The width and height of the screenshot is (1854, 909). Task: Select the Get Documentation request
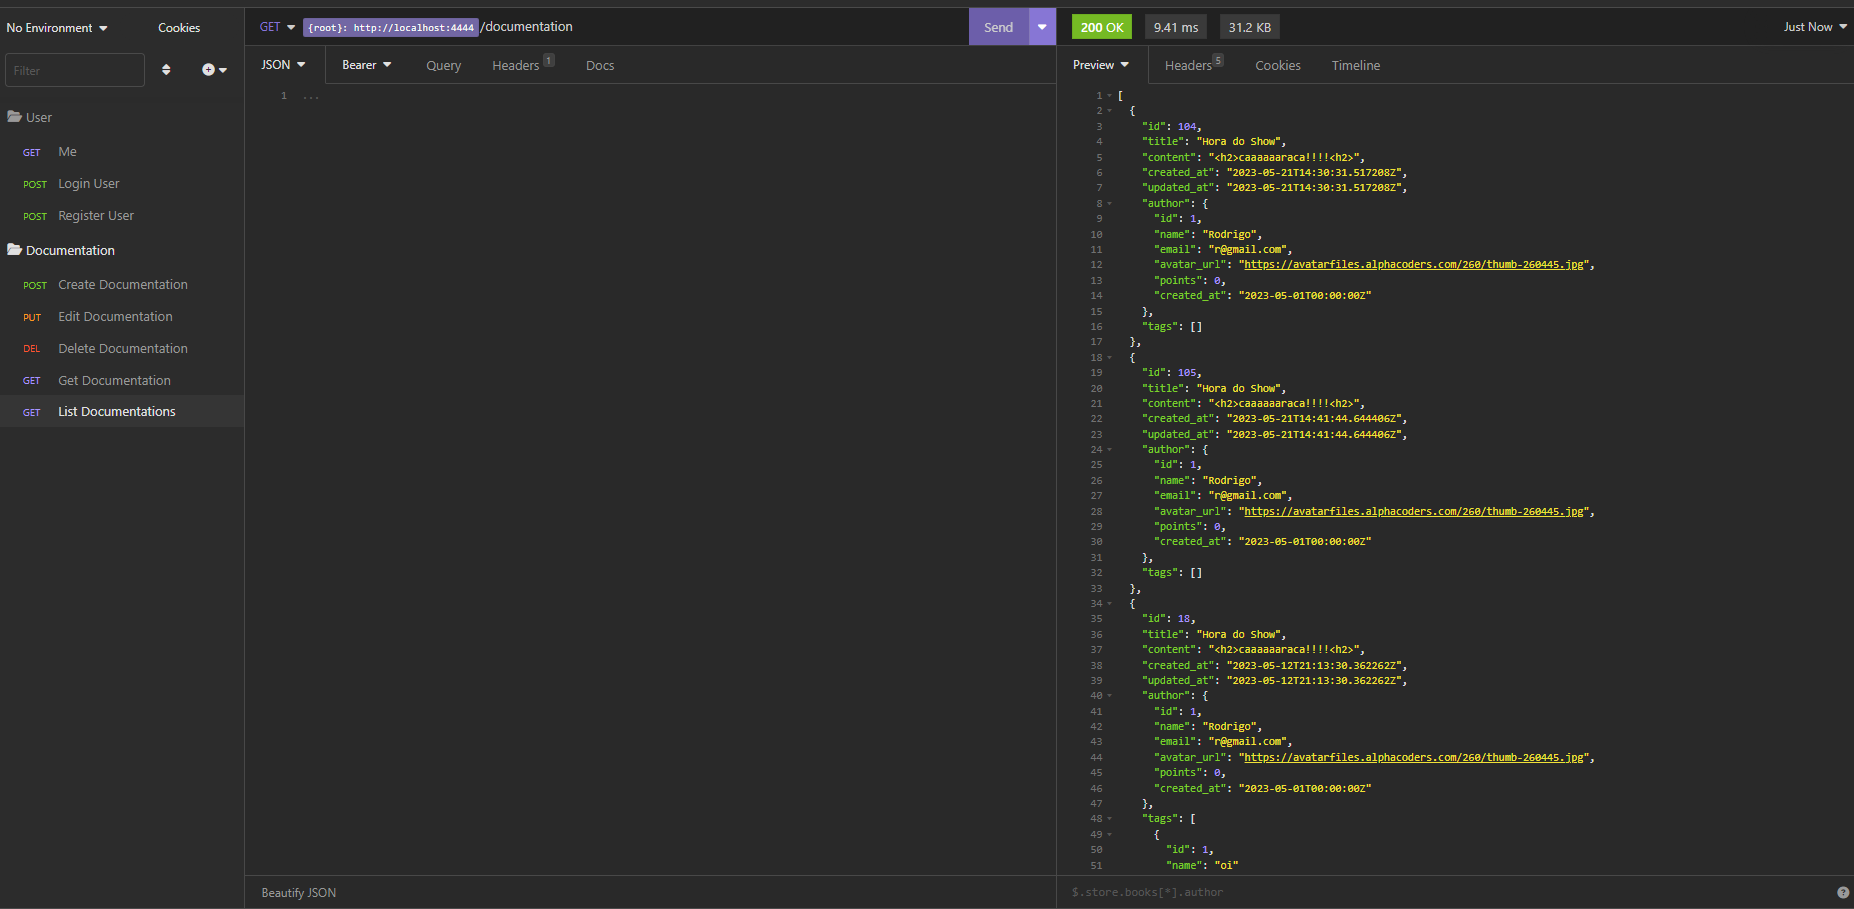point(114,380)
